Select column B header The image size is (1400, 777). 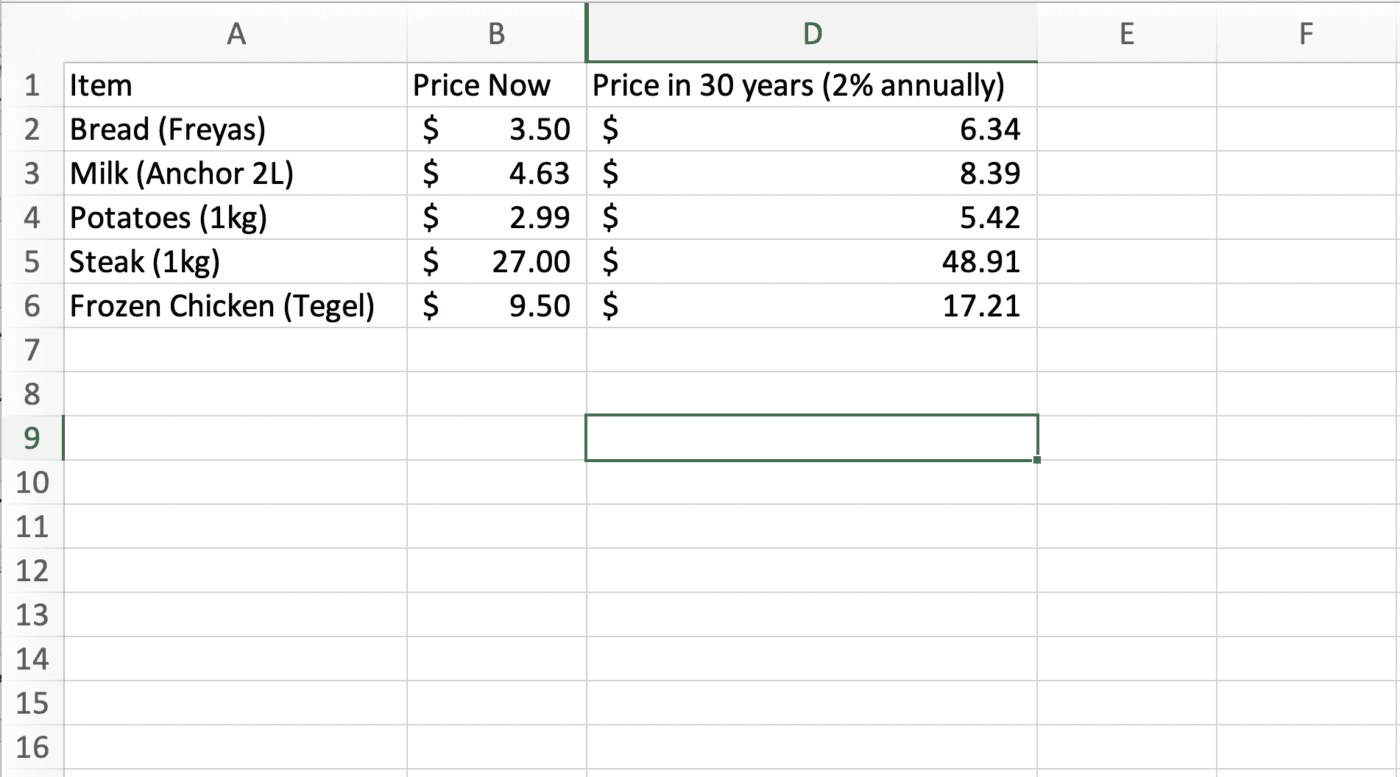pyautogui.click(x=496, y=33)
